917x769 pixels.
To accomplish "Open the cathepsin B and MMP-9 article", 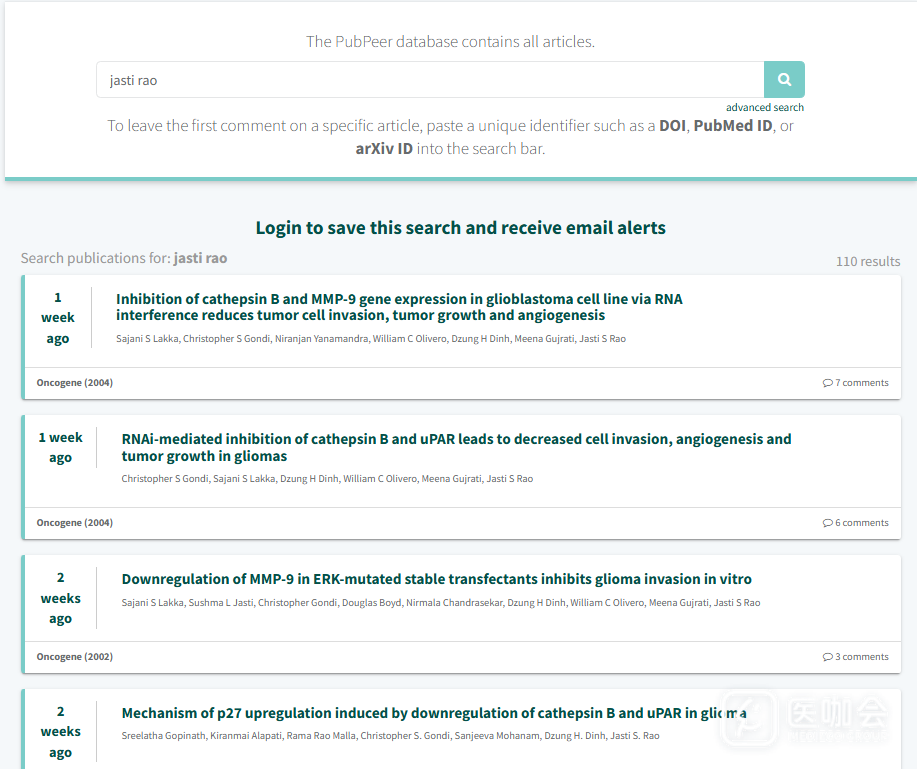I will coord(399,307).
